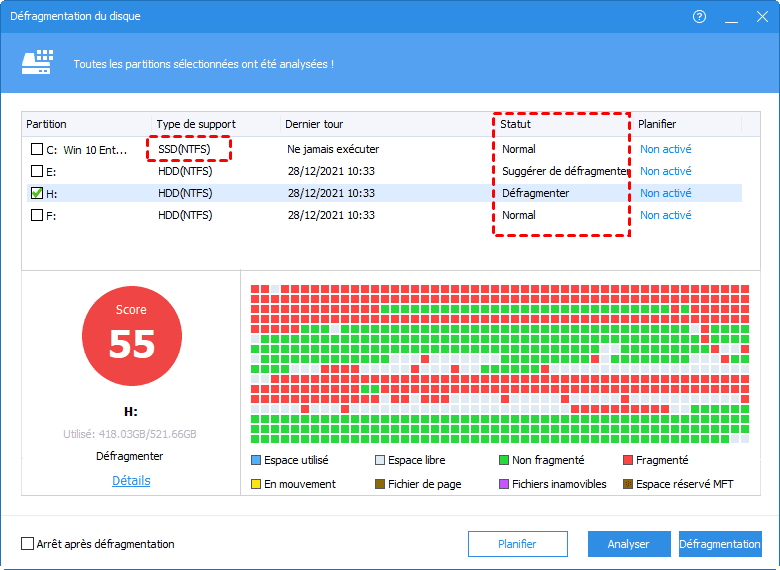The image size is (780, 570).
Task: Open the help question mark icon
Action: pos(699,16)
